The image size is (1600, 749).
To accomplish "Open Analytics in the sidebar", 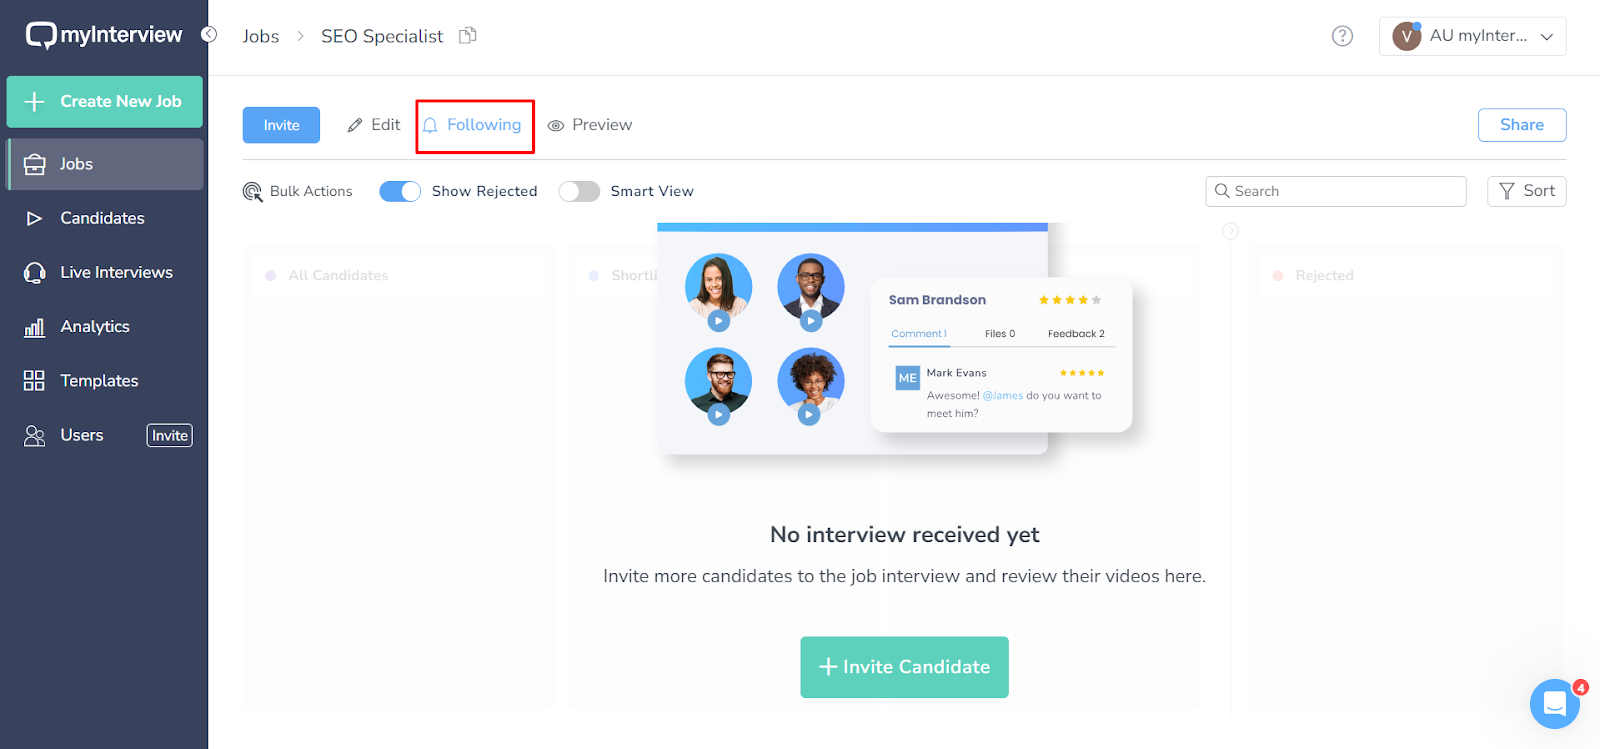I will 95,326.
